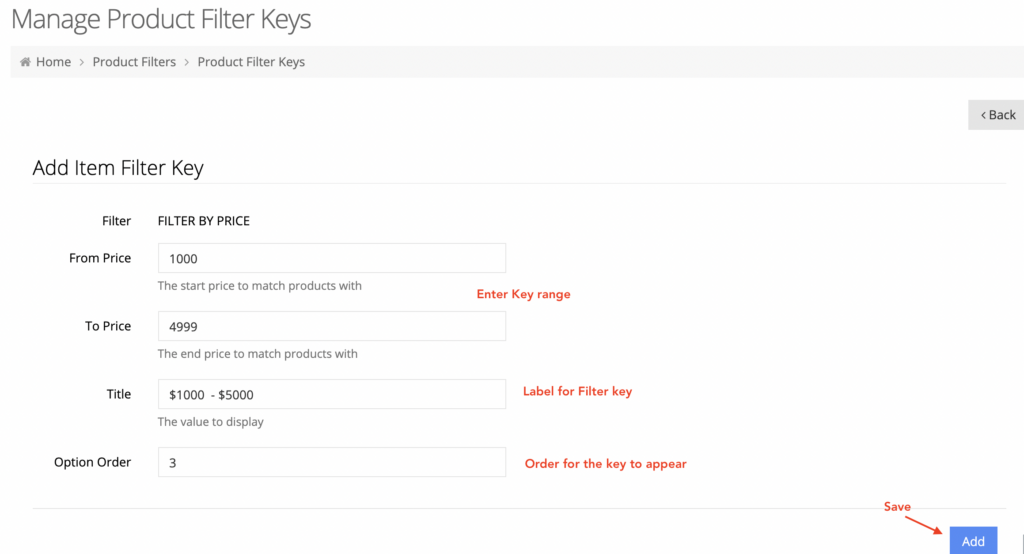Click the To Price label
The width and height of the screenshot is (1024, 554).
[x=108, y=326]
